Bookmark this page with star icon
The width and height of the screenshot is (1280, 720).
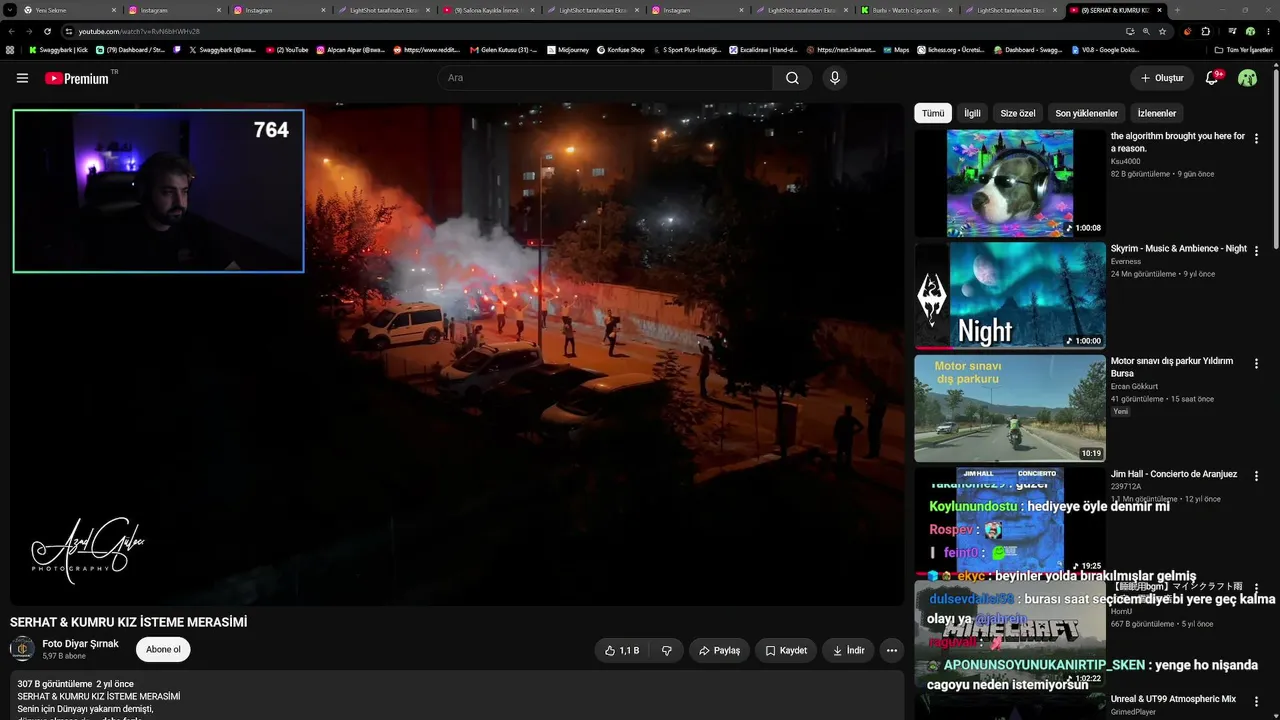click(1162, 31)
